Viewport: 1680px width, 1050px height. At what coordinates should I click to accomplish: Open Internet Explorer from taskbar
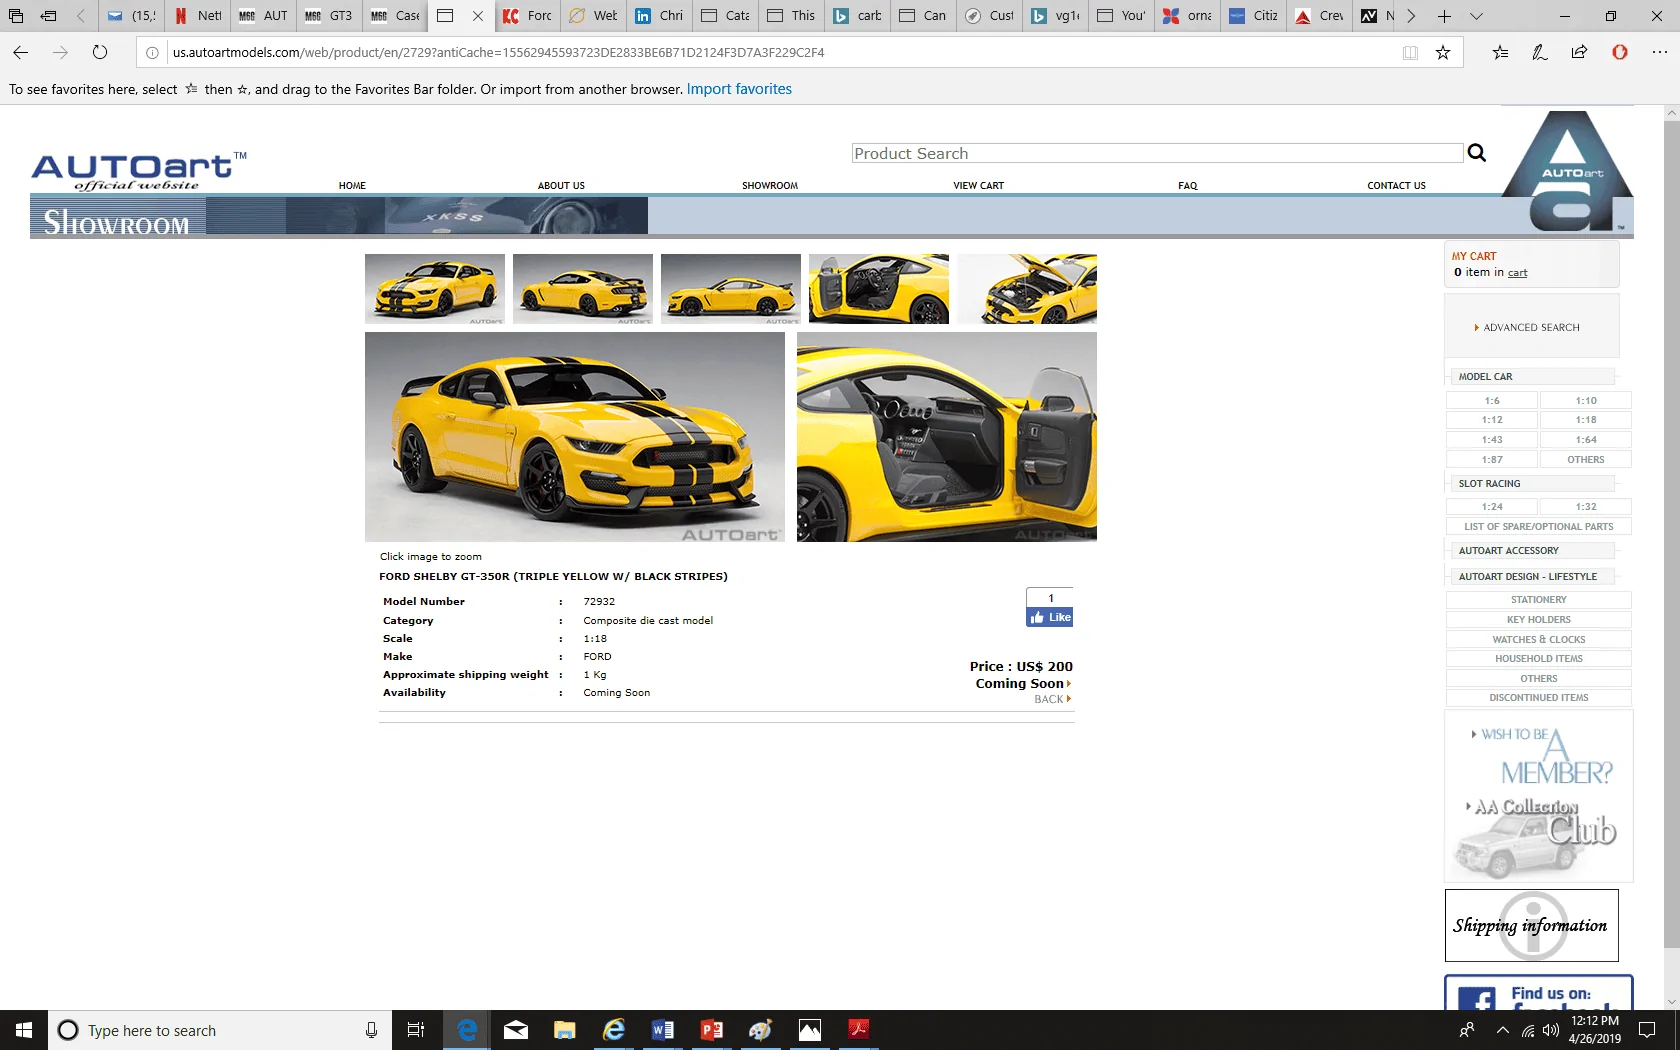[x=614, y=1030]
